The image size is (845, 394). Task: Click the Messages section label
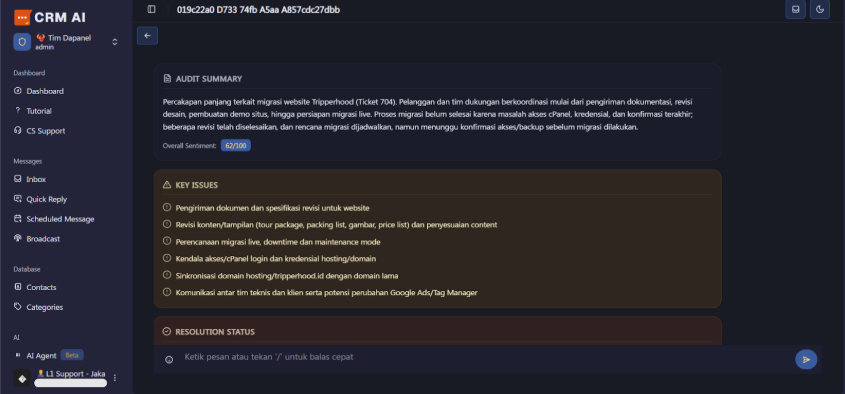pyautogui.click(x=27, y=161)
